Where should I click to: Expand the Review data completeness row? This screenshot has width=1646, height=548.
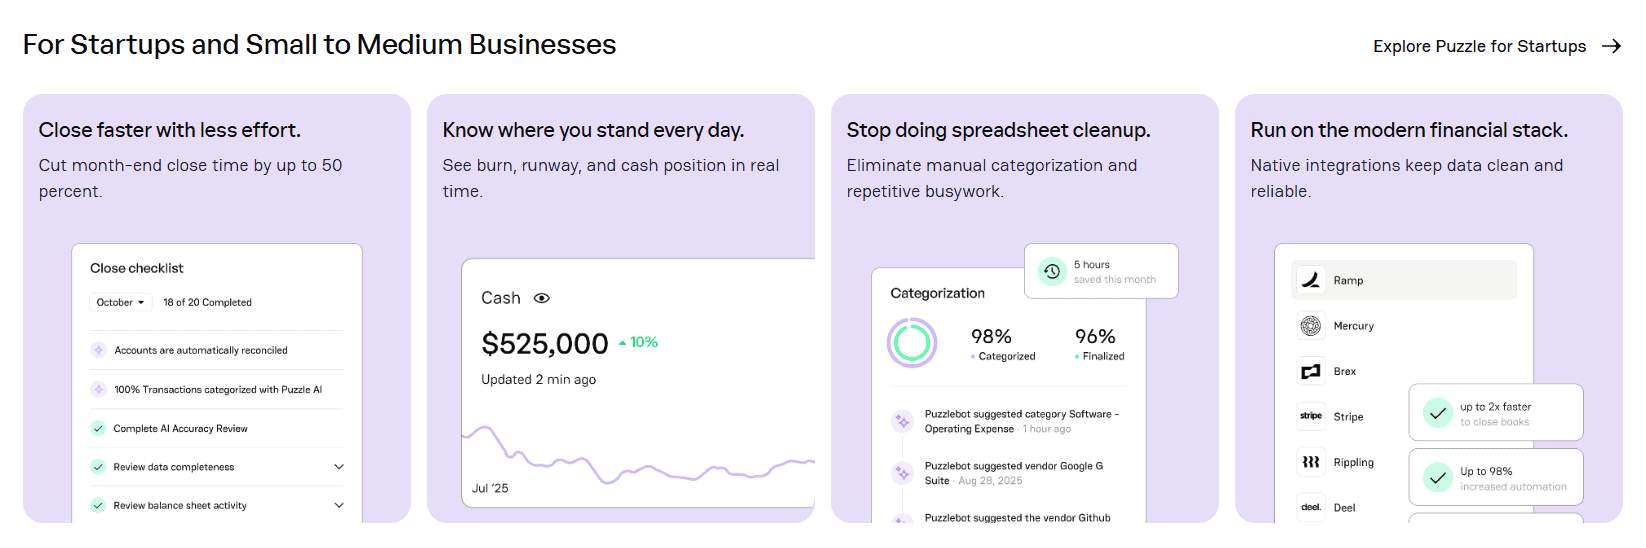click(339, 467)
